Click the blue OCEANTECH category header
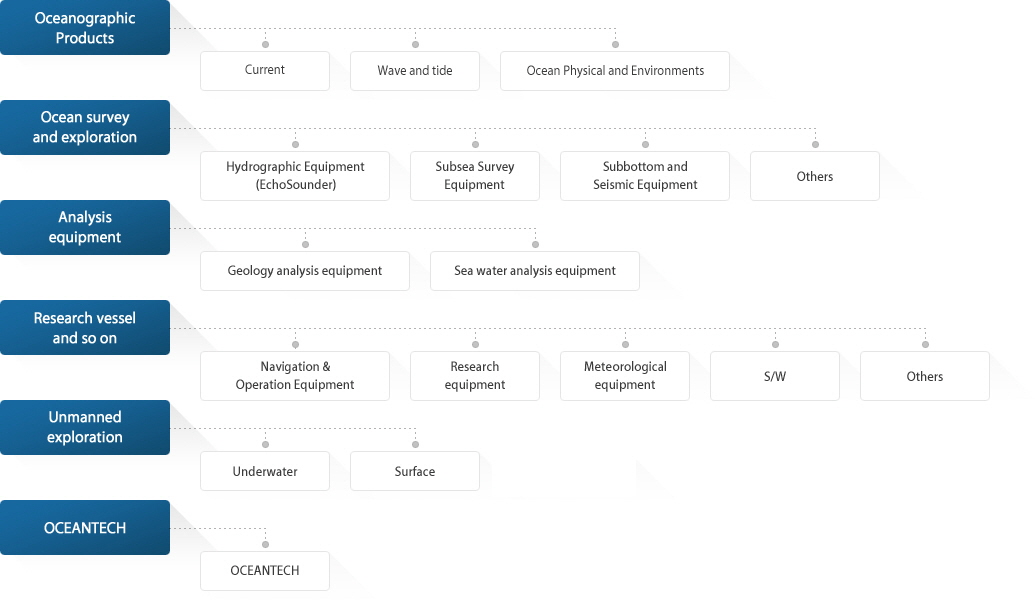 coord(85,527)
